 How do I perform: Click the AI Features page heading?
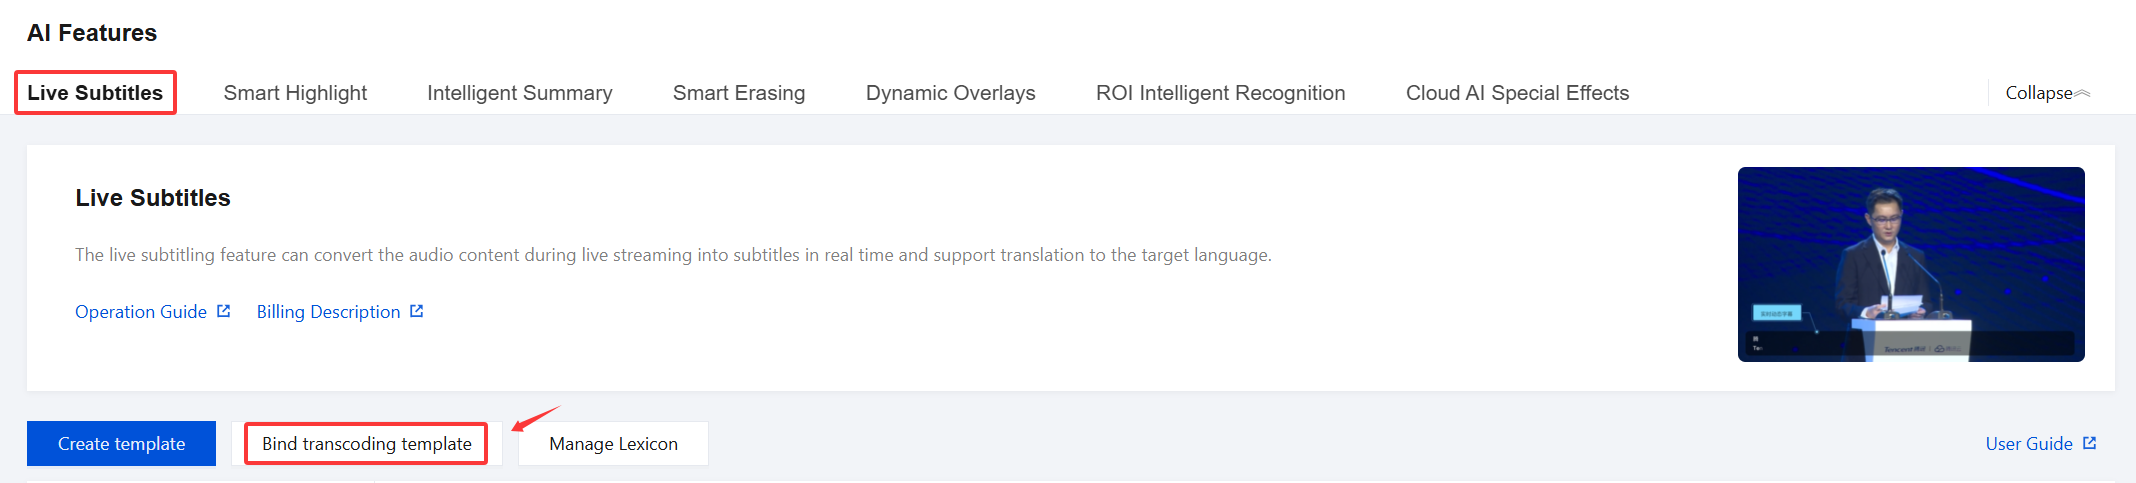92,33
